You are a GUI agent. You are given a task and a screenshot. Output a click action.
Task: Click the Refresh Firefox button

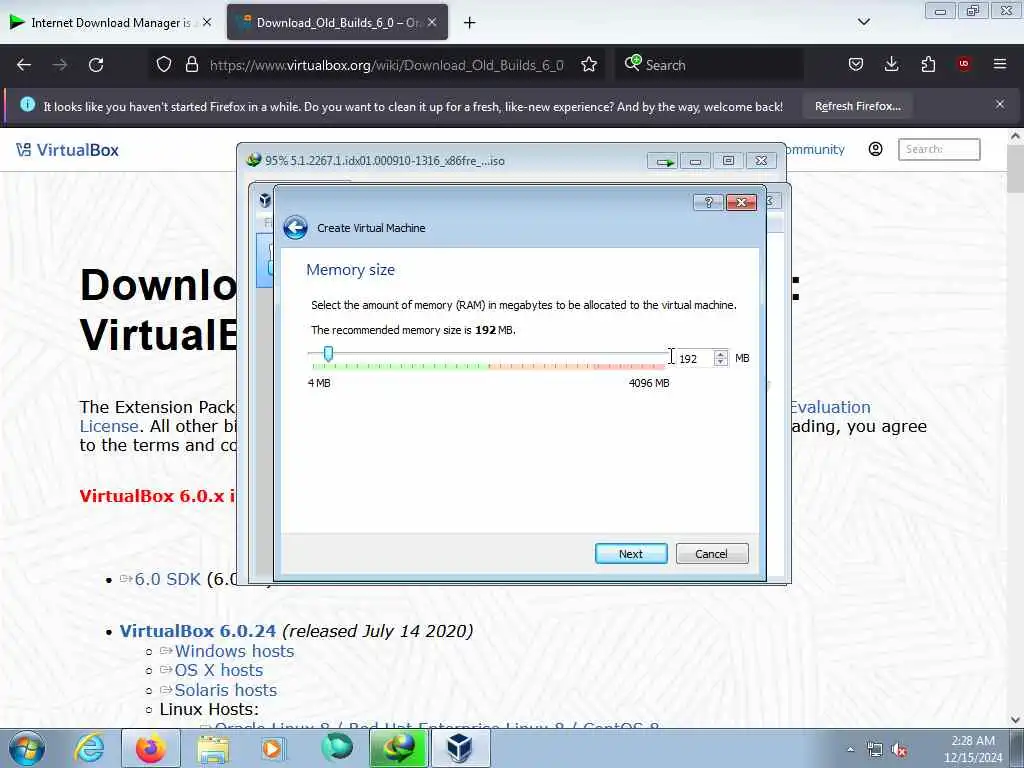click(857, 106)
